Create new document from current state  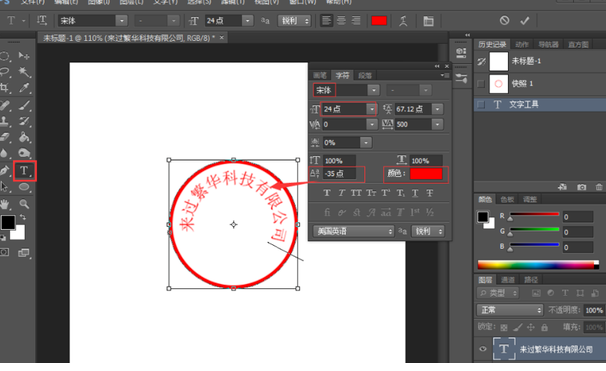pyautogui.click(x=562, y=187)
